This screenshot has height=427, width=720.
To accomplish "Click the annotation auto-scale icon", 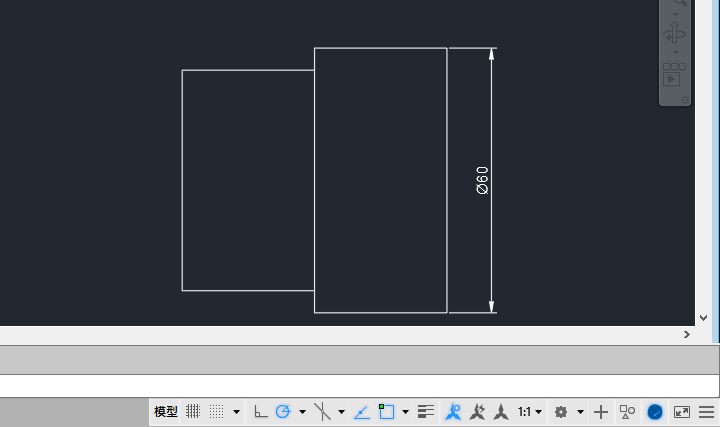I will pyautogui.click(x=478, y=412).
